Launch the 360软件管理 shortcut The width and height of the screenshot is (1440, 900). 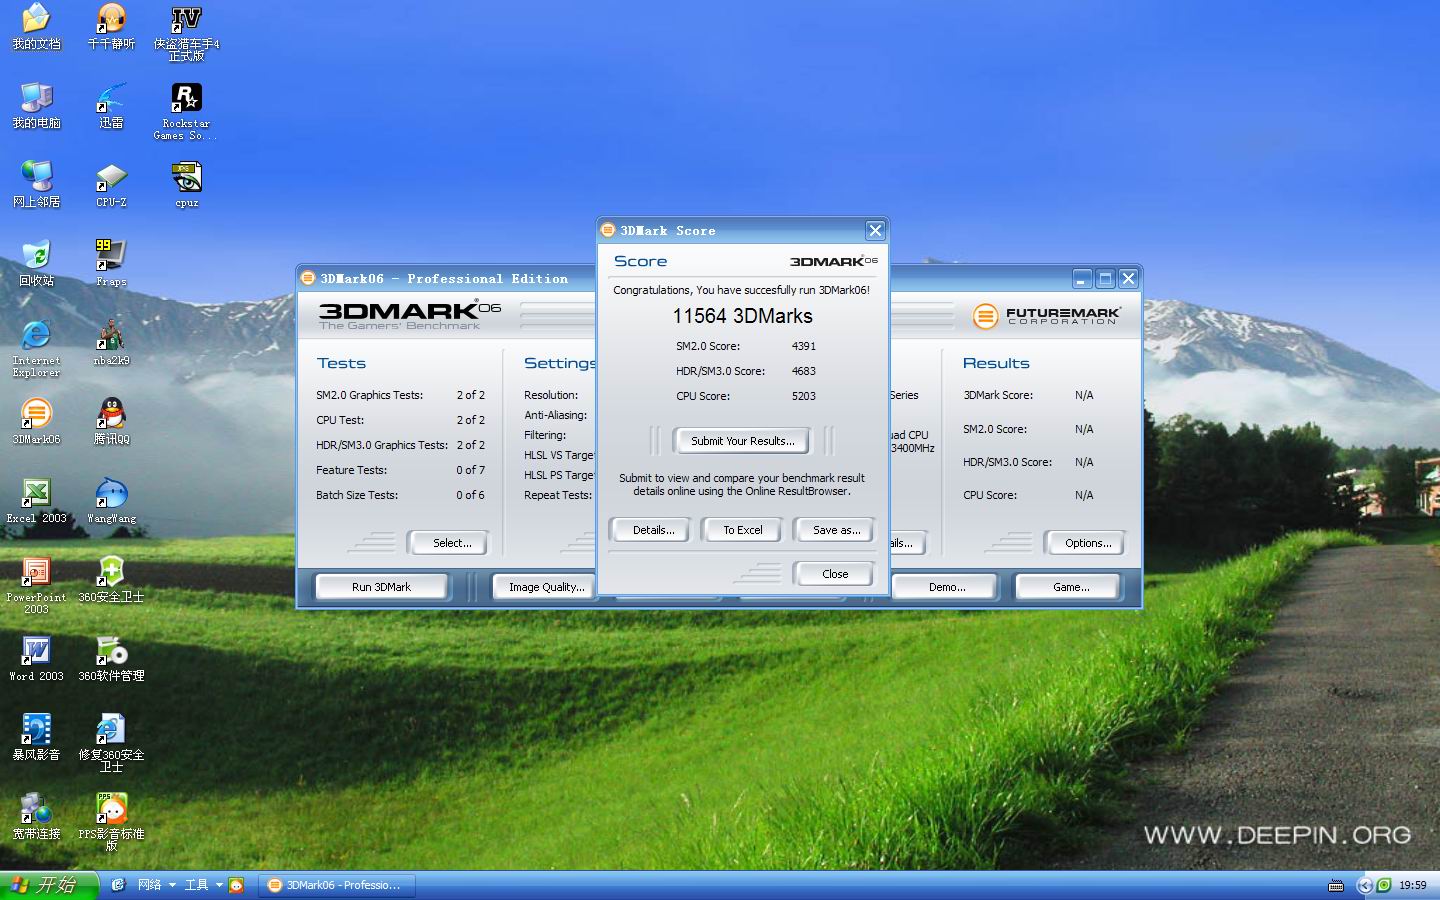tap(111, 659)
